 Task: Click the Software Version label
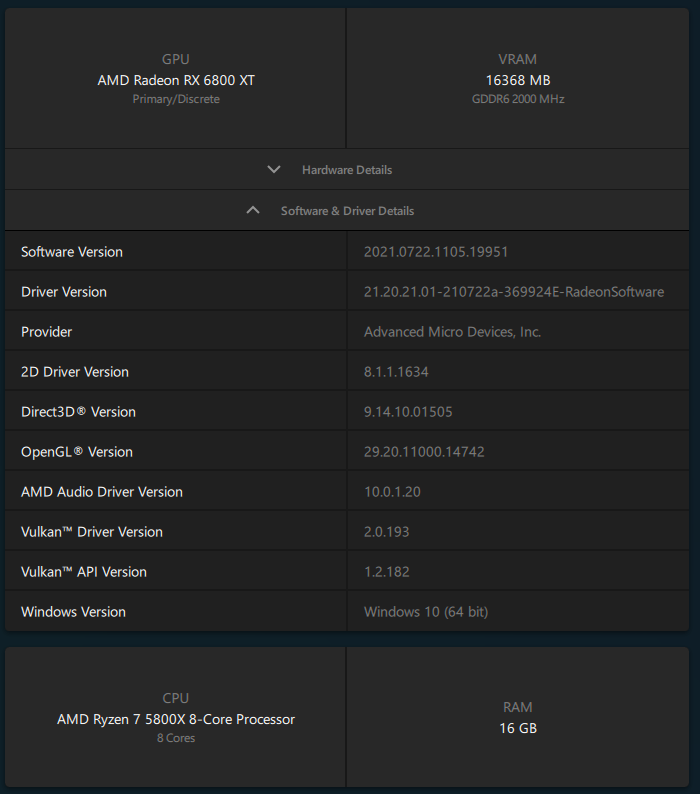72,252
